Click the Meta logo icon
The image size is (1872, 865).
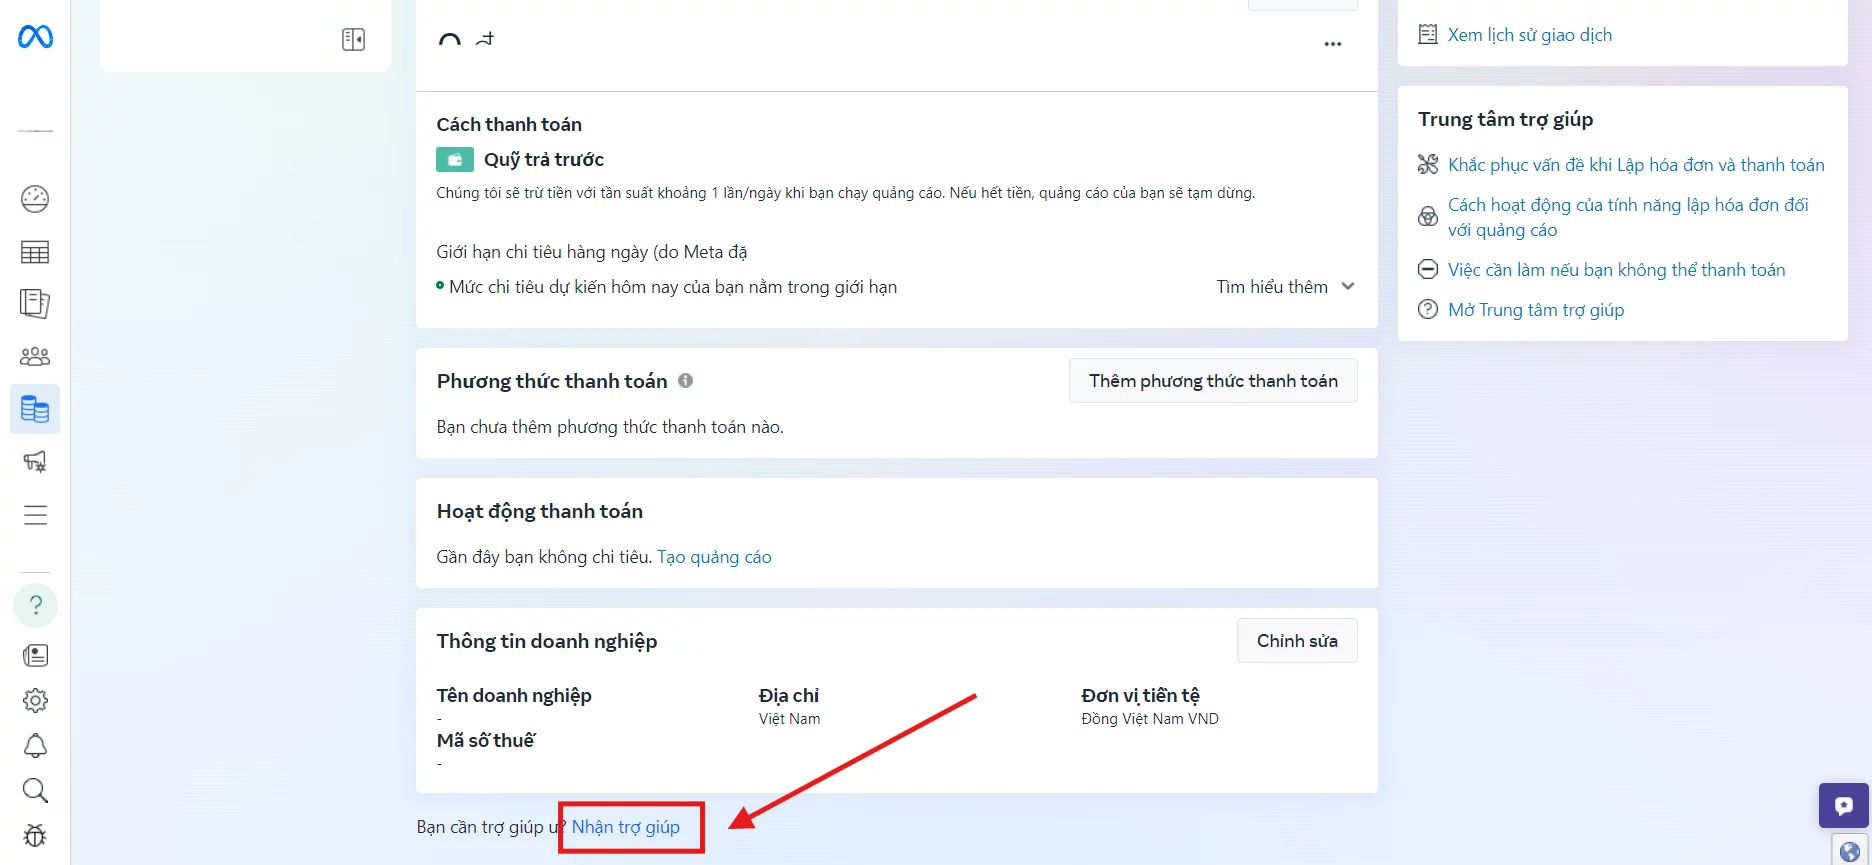(x=35, y=37)
